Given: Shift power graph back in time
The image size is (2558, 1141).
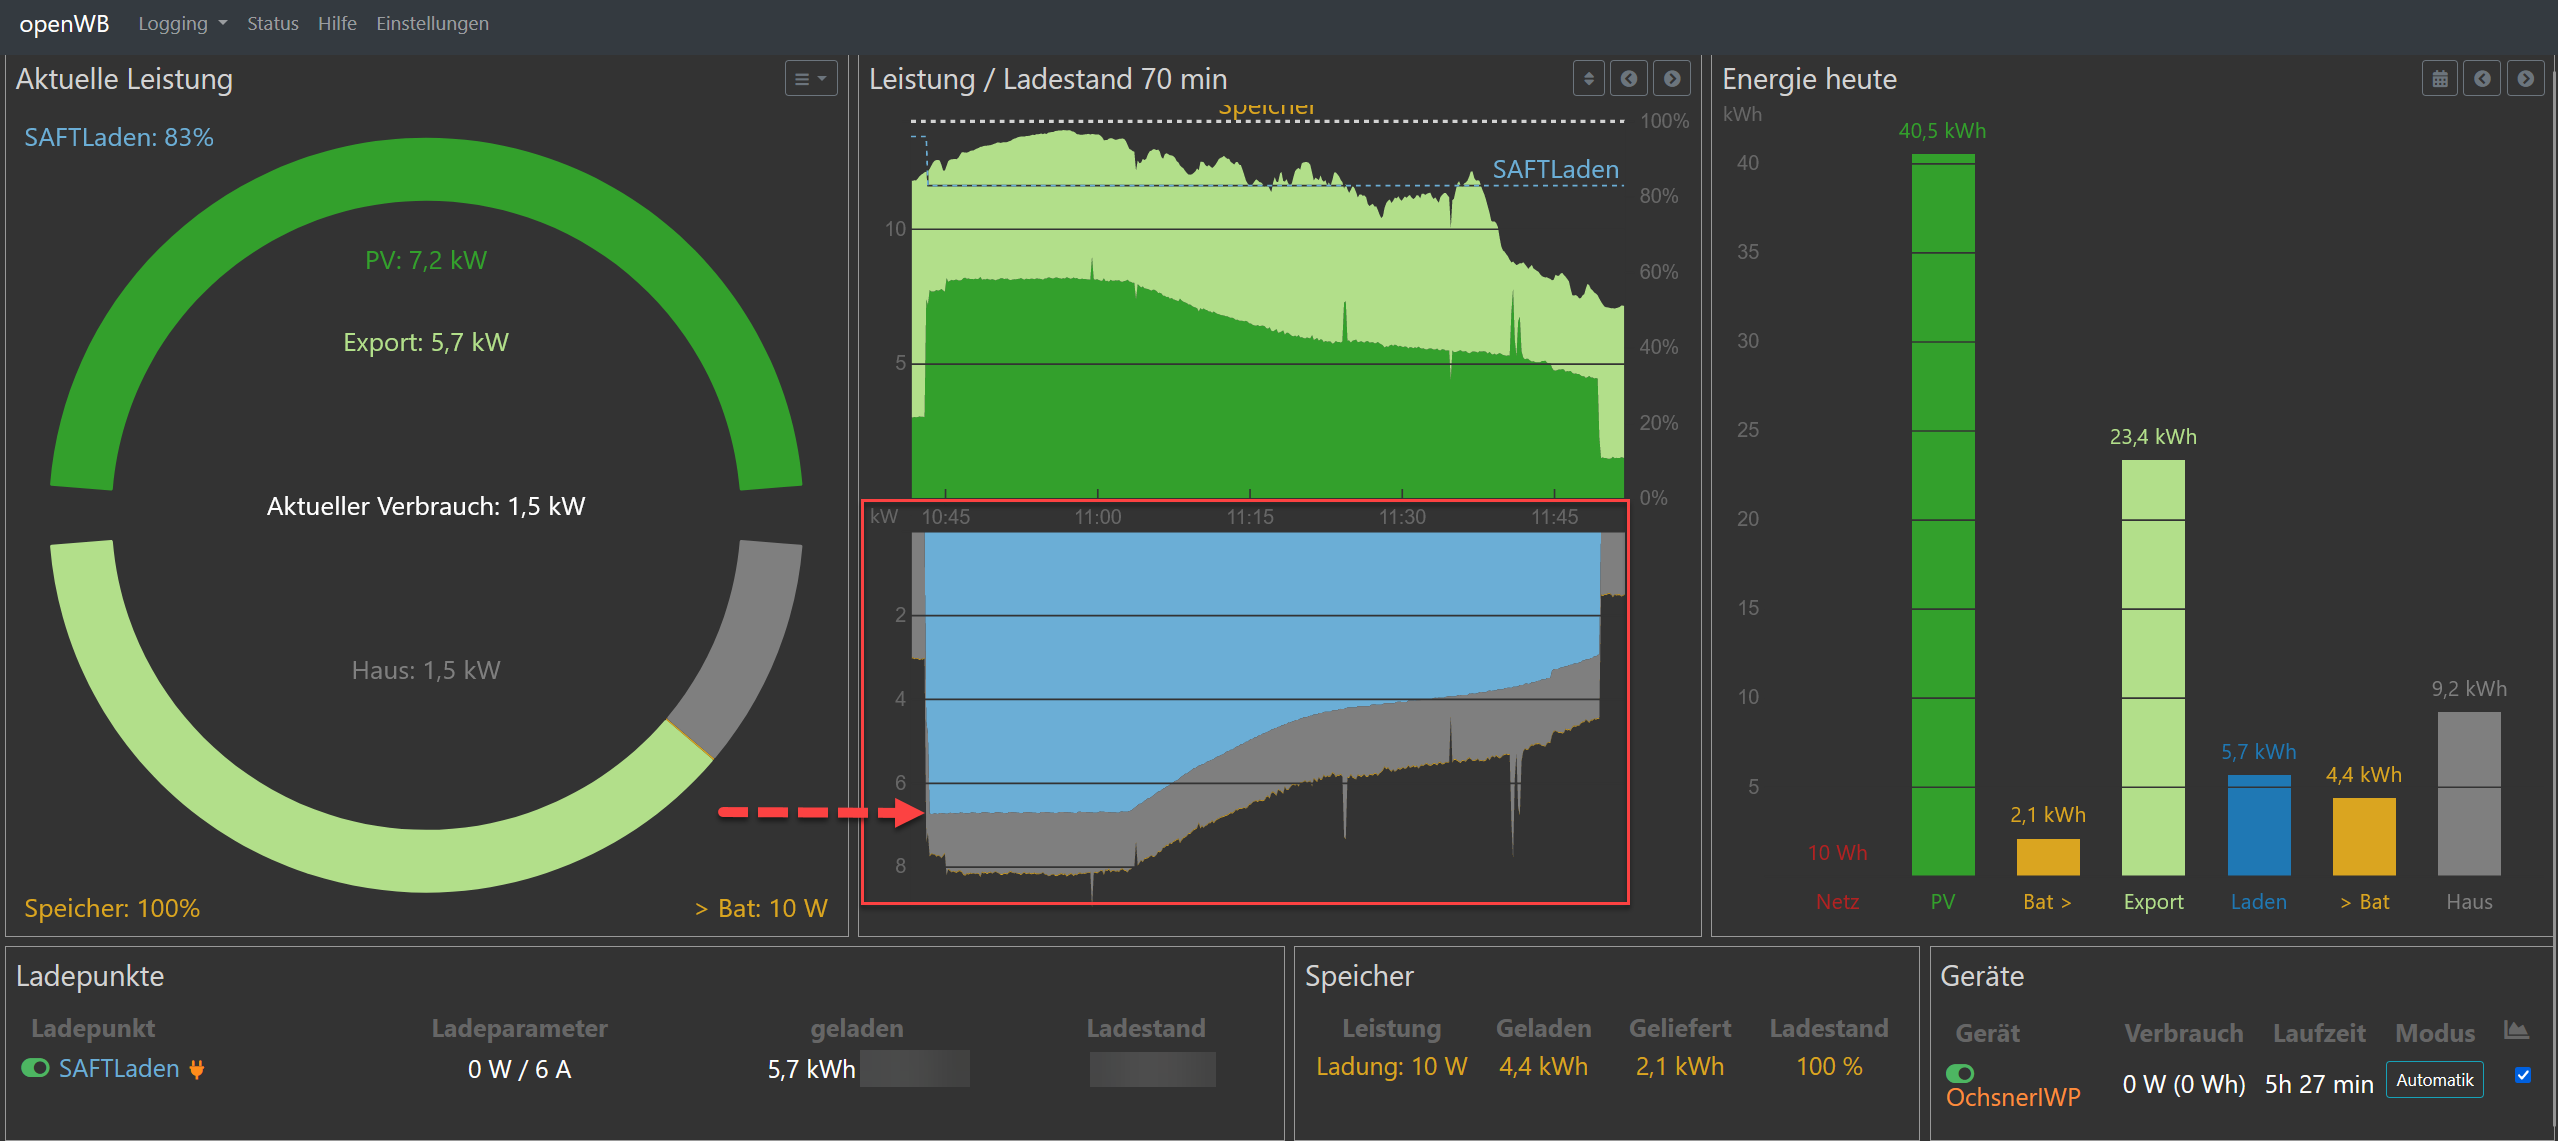Looking at the screenshot, I should point(1629,79).
